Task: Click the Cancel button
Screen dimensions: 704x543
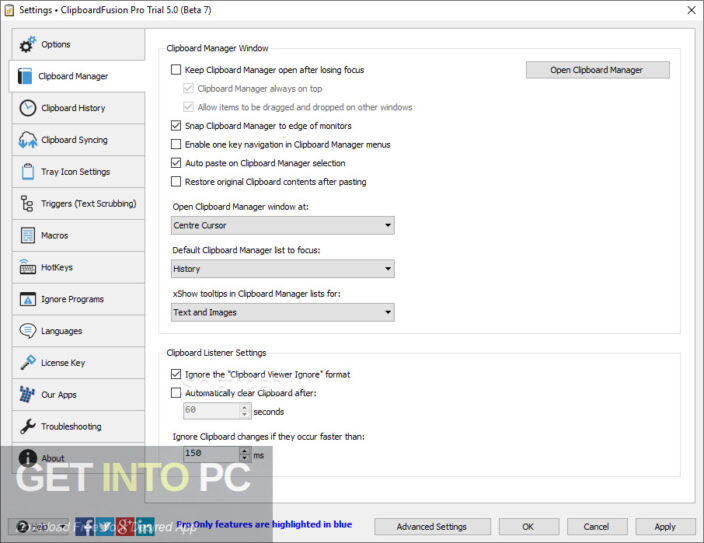Action: click(596, 526)
